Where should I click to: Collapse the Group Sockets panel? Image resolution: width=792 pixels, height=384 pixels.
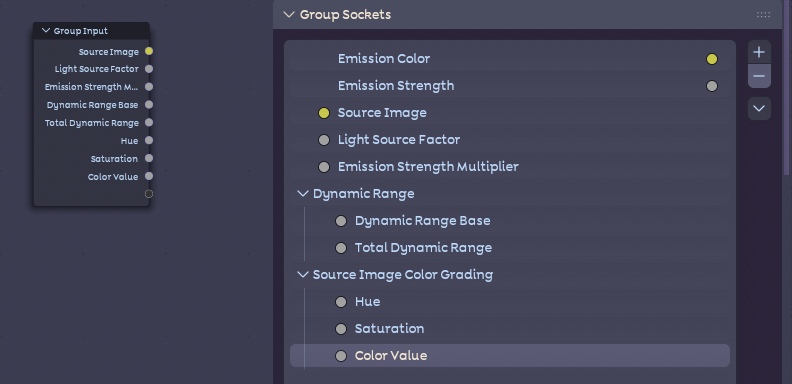click(289, 15)
